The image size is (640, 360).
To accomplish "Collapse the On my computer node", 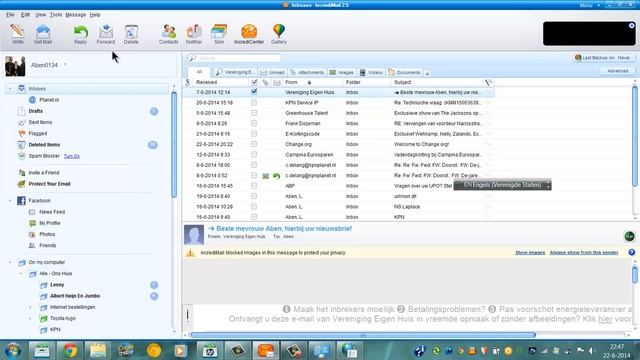I will (10, 262).
